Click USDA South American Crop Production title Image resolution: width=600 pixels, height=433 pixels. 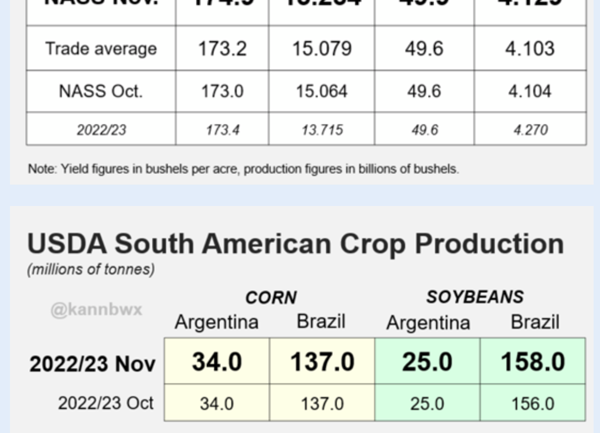[295, 244]
